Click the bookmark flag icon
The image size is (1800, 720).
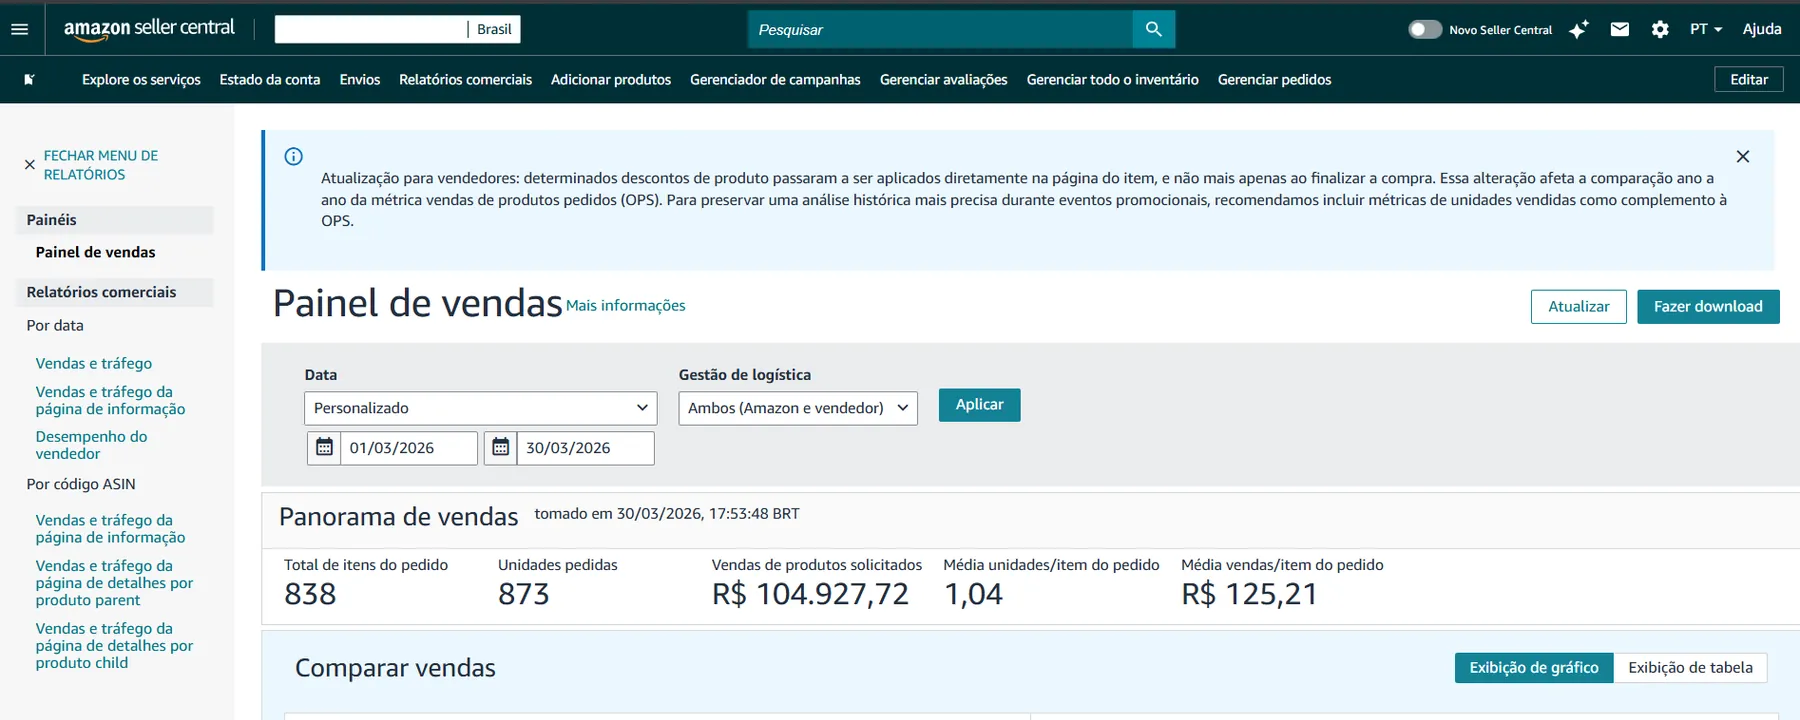(x=29, y=79)
